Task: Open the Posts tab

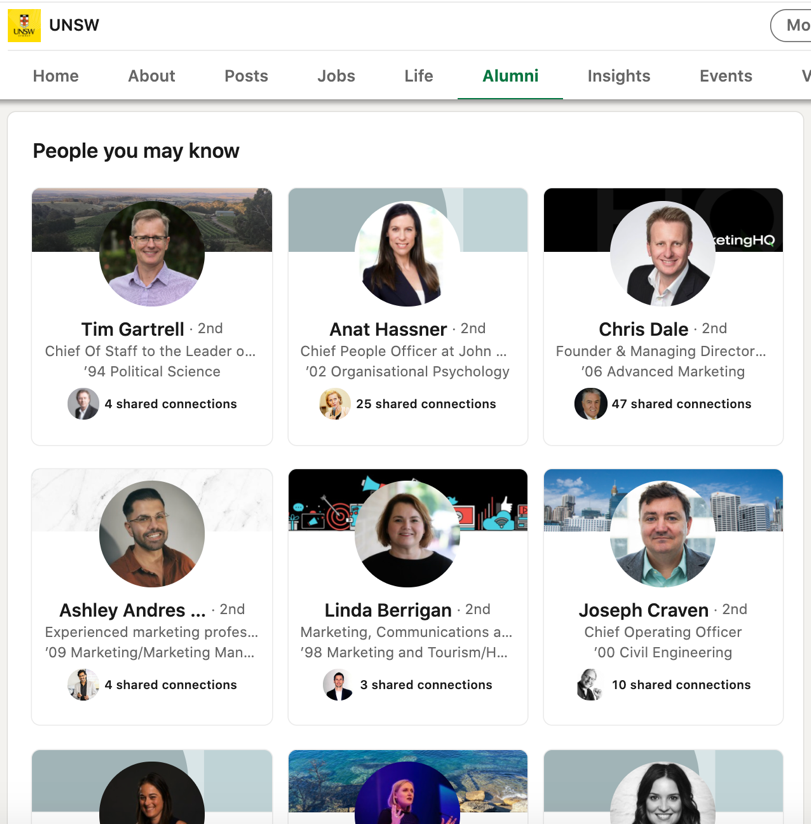Action: (246, 76)
